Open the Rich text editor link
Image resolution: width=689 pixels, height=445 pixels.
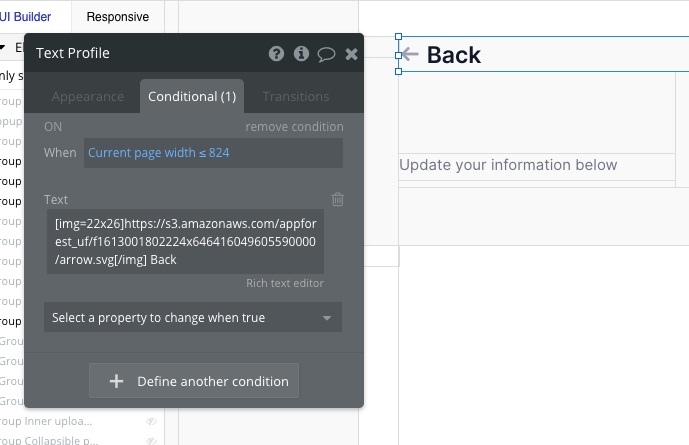pyautogui.click(x=284, y=283)
